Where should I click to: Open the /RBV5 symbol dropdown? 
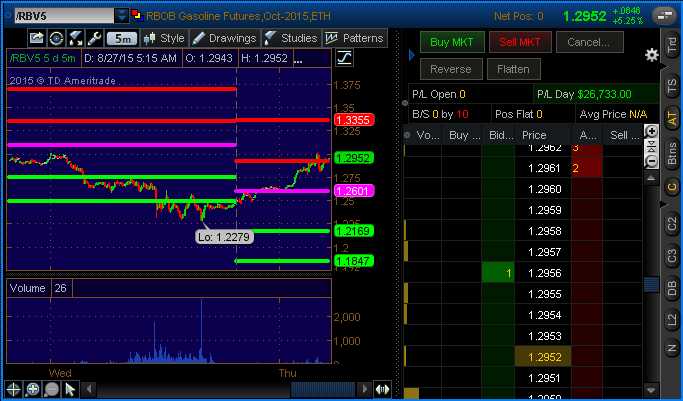point(122,16)
